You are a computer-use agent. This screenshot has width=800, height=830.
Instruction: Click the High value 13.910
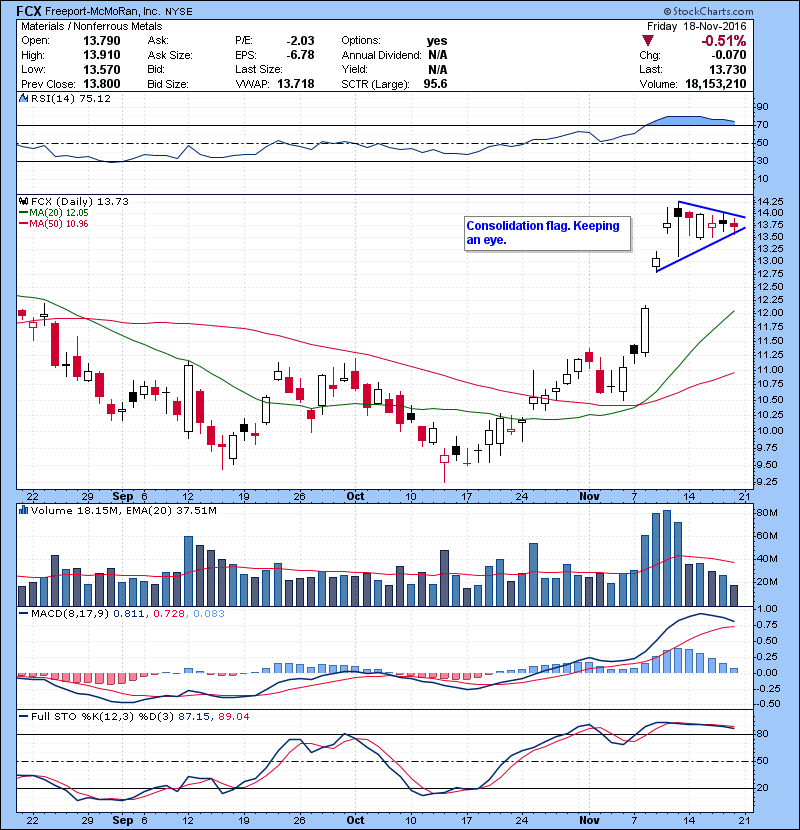tap(102, 55)
